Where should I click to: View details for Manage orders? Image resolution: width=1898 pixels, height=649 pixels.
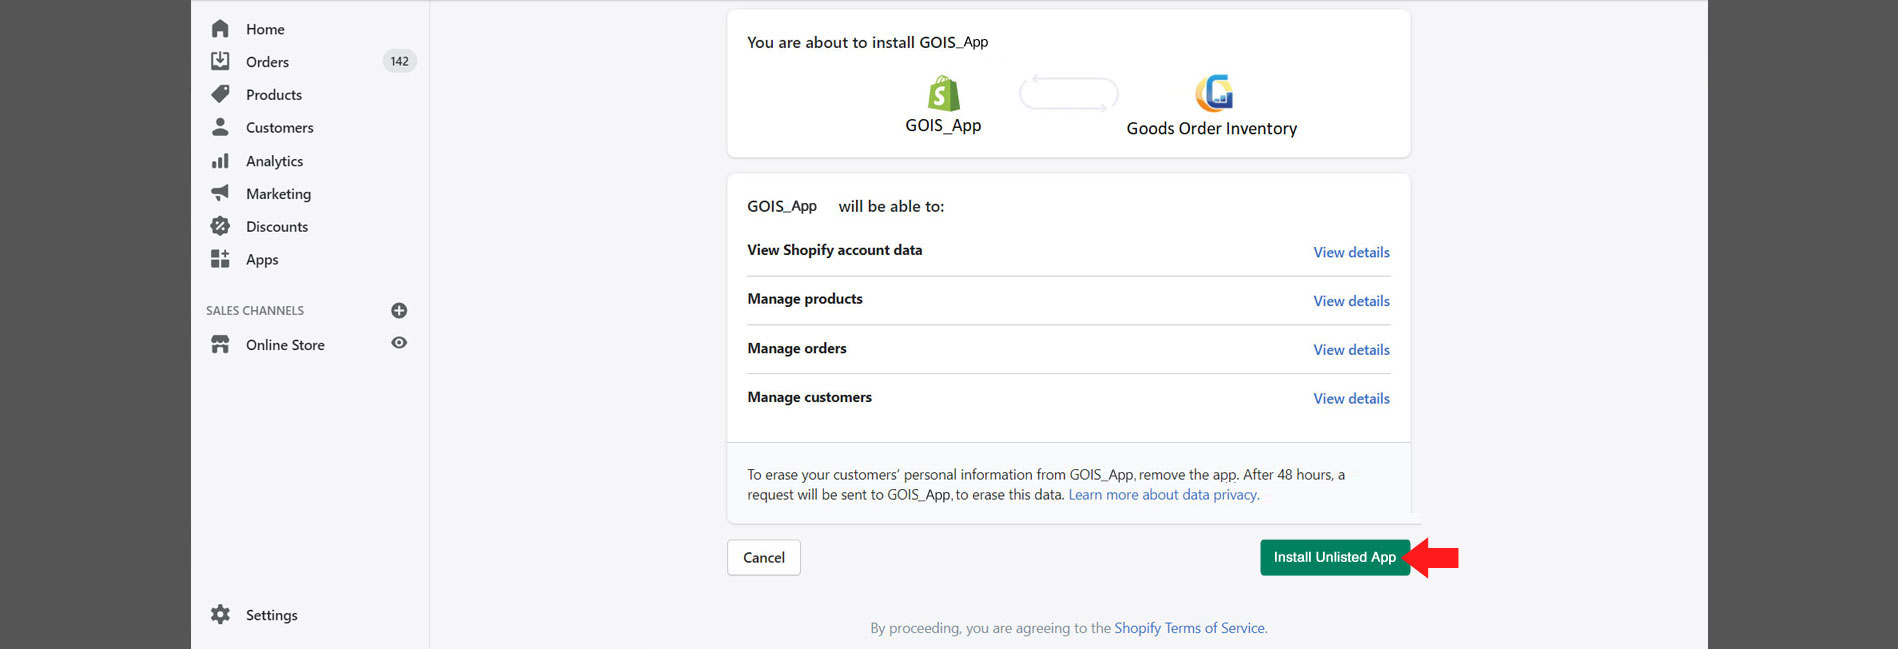point(1351,350)
